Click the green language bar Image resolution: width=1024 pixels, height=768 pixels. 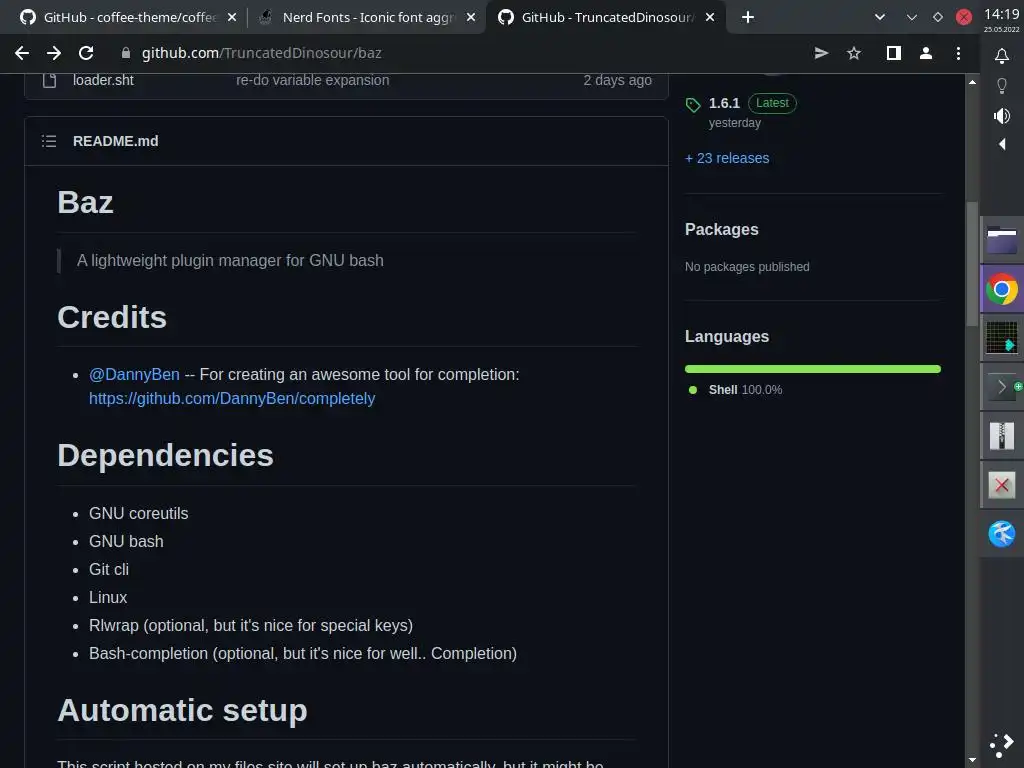click(x=812, y=369)
